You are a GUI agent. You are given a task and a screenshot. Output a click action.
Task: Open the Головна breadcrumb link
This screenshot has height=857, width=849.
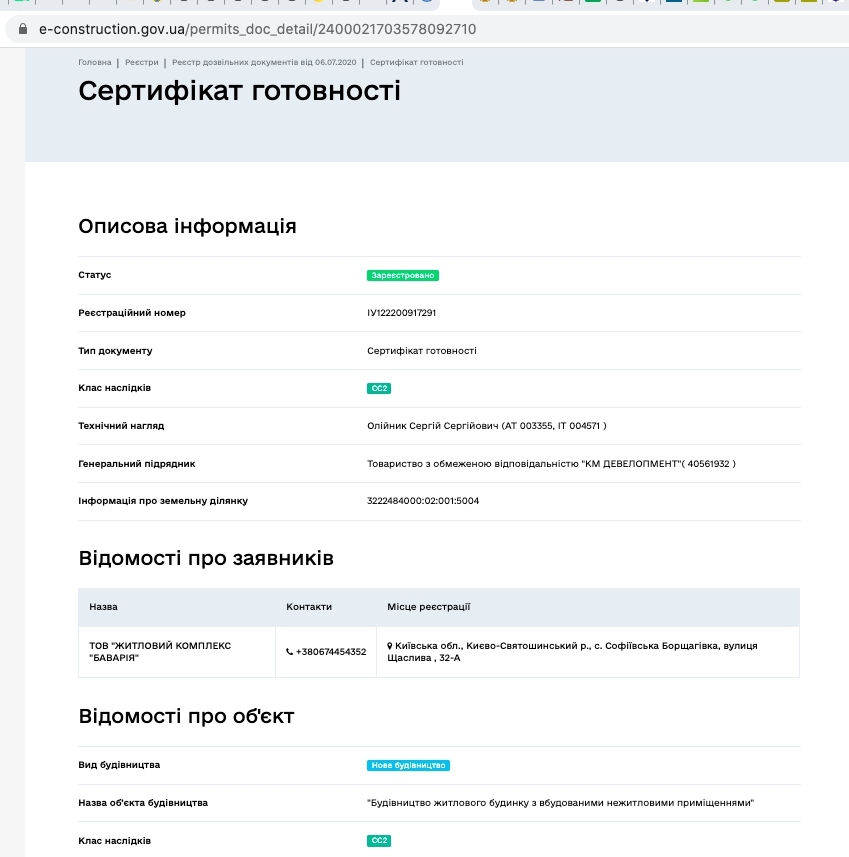click(x=95, y=62)
